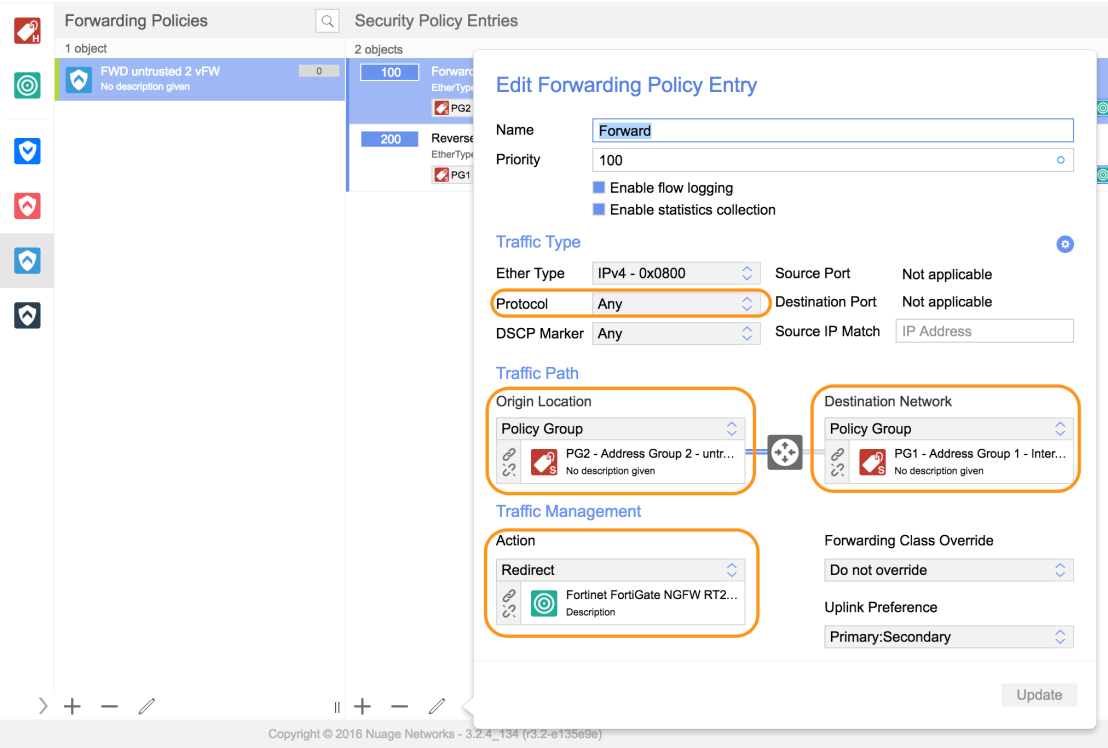The height and width of the screenshot is (748, 1108).
Task: Open the Protocol Any dropdown
Action: click(x=676, y=304)
